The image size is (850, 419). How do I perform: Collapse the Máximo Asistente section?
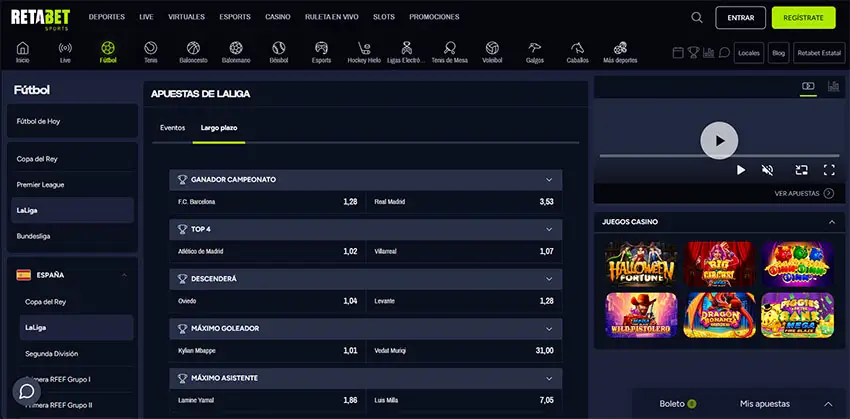point(549,378)
